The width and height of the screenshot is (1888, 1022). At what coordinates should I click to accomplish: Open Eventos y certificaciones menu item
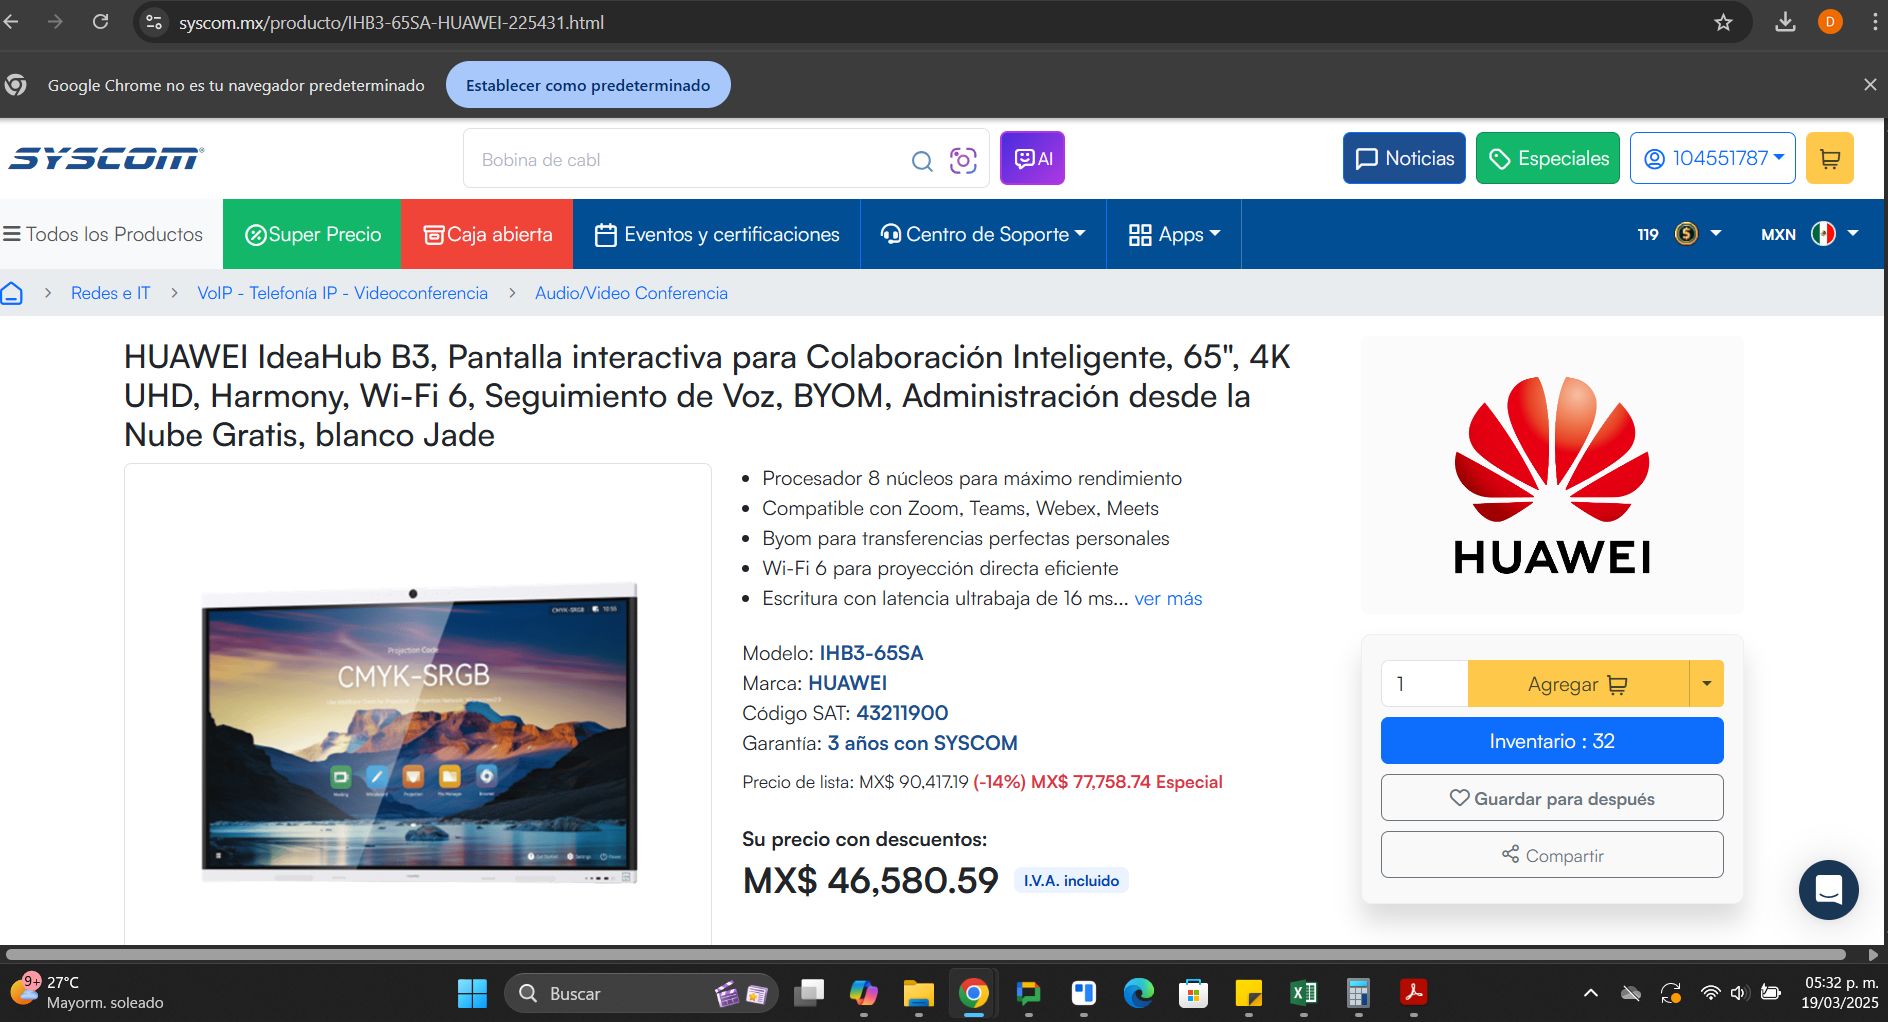717,234
